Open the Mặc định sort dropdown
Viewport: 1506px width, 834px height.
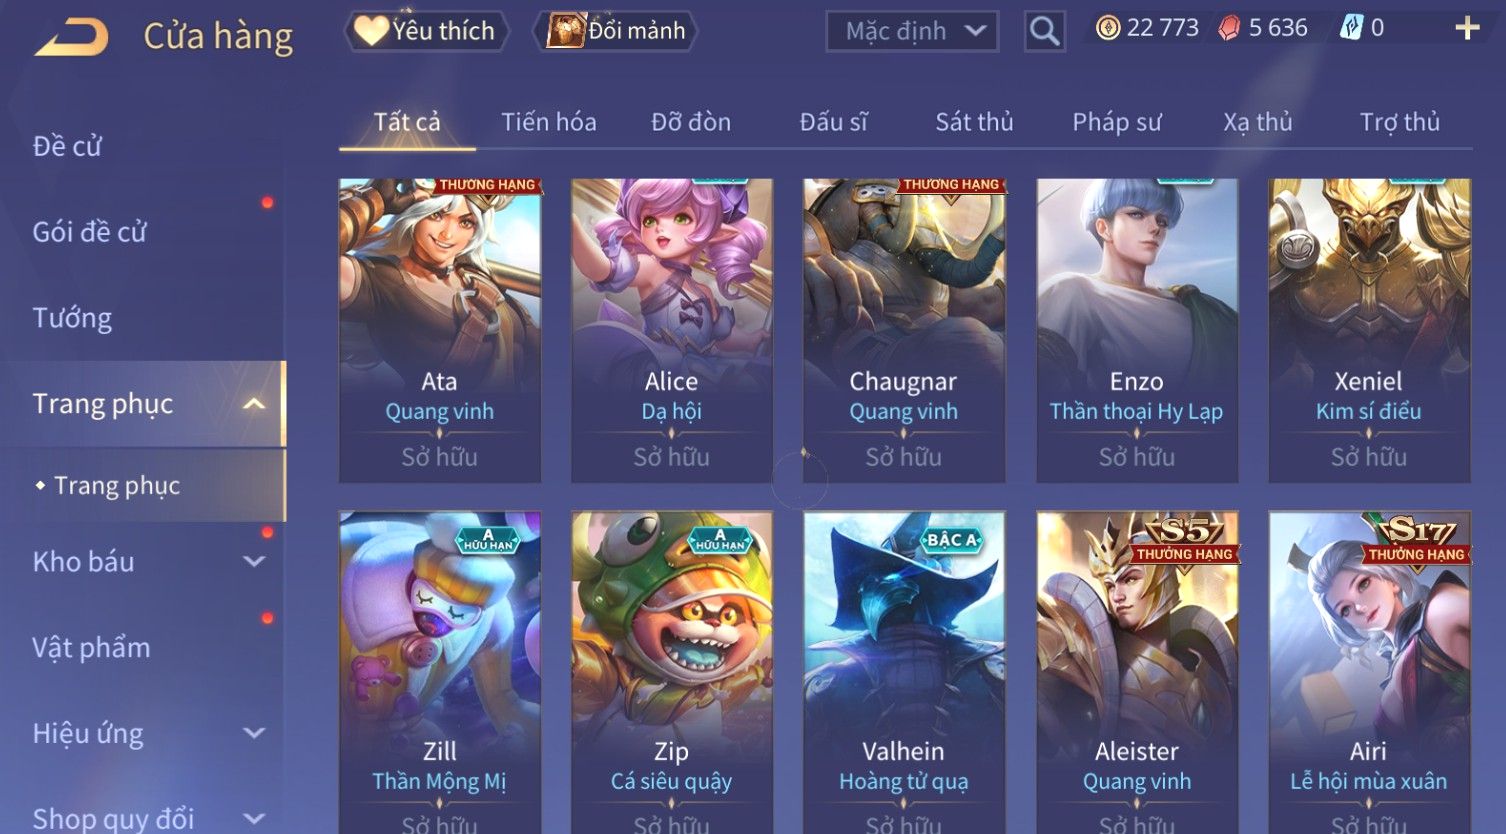(912, 31)
